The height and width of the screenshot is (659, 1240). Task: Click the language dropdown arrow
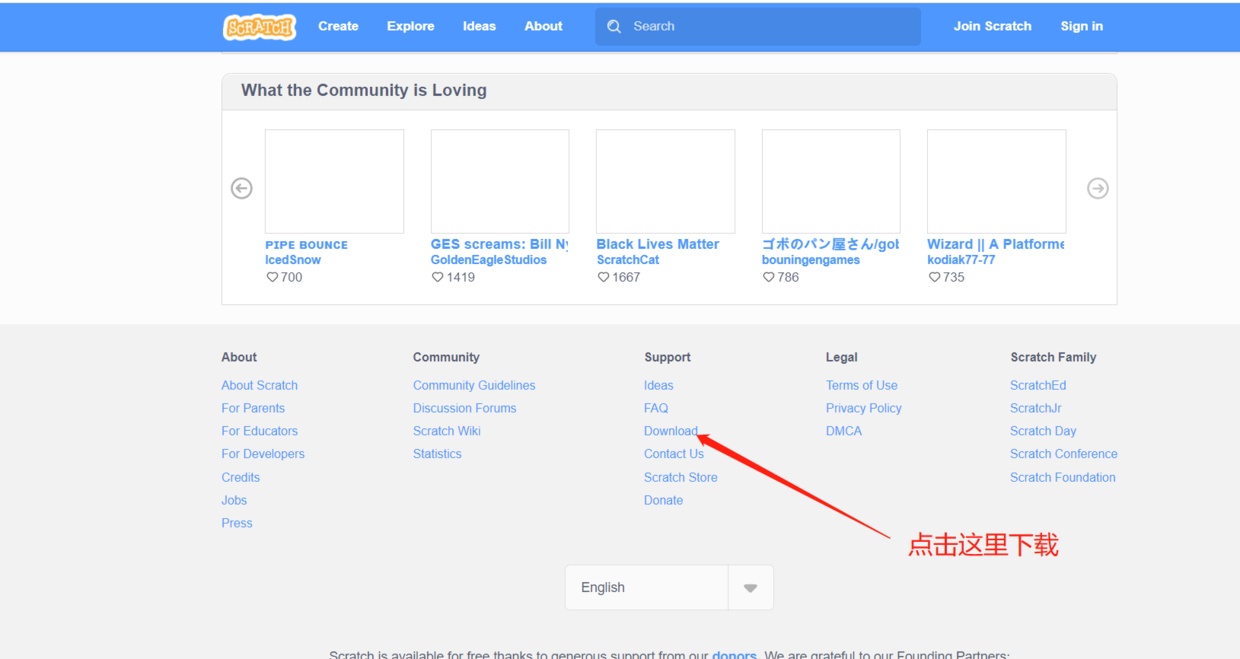point(750,588)
